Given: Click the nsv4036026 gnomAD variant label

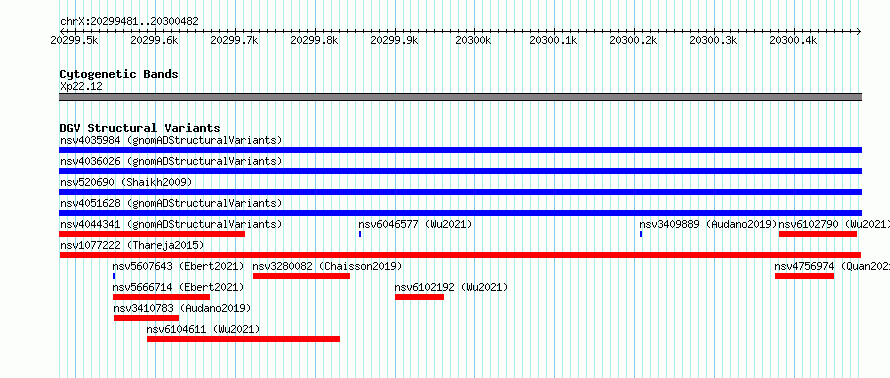Looking at the screenshot, I should [x=171, y=161].
